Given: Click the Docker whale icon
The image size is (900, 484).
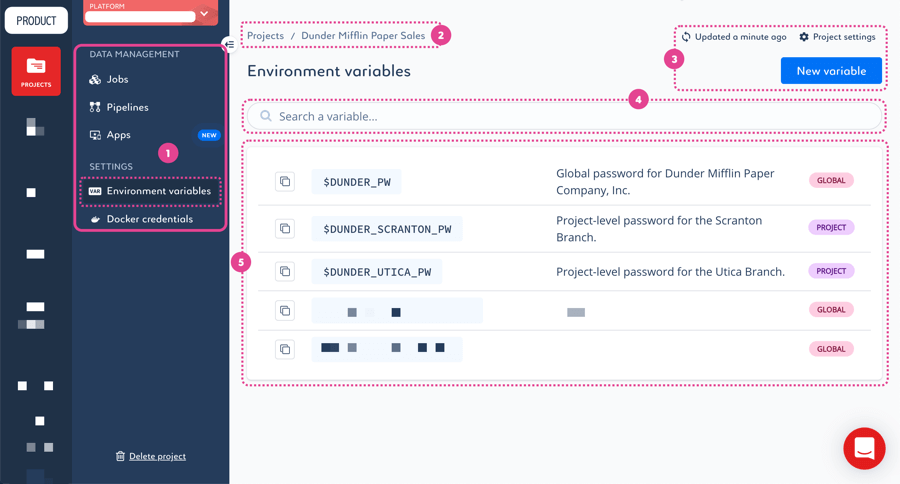Looking at the screenshot, I should [x=95, y=219].
